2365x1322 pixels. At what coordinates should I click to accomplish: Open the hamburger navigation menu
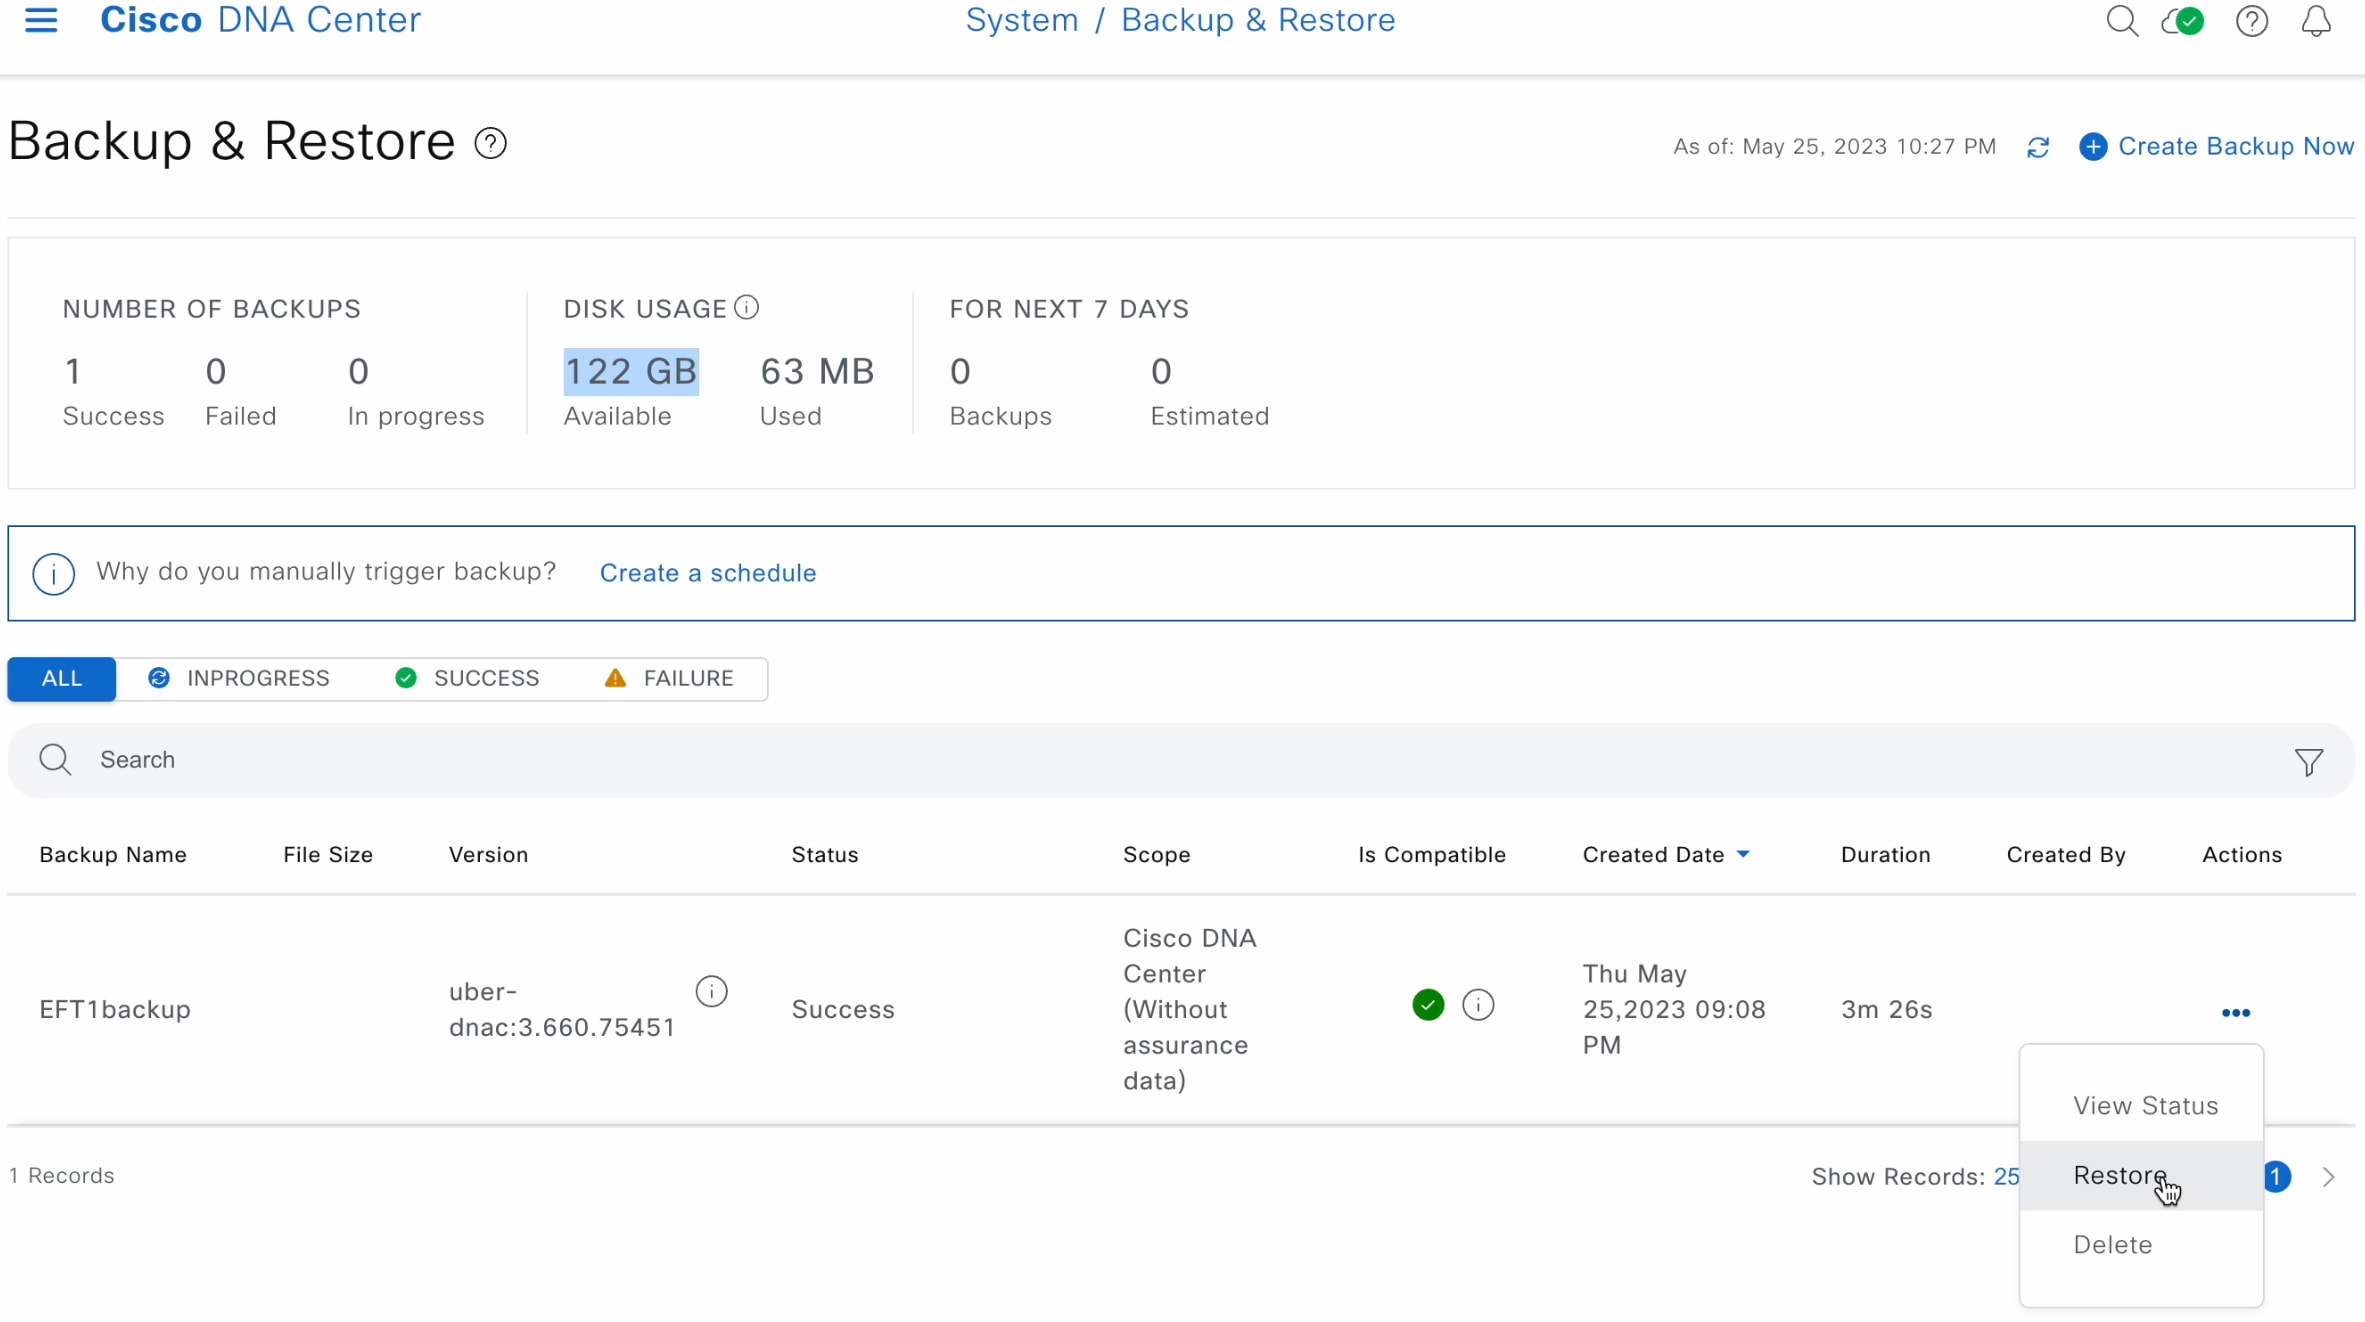(41, 20)
